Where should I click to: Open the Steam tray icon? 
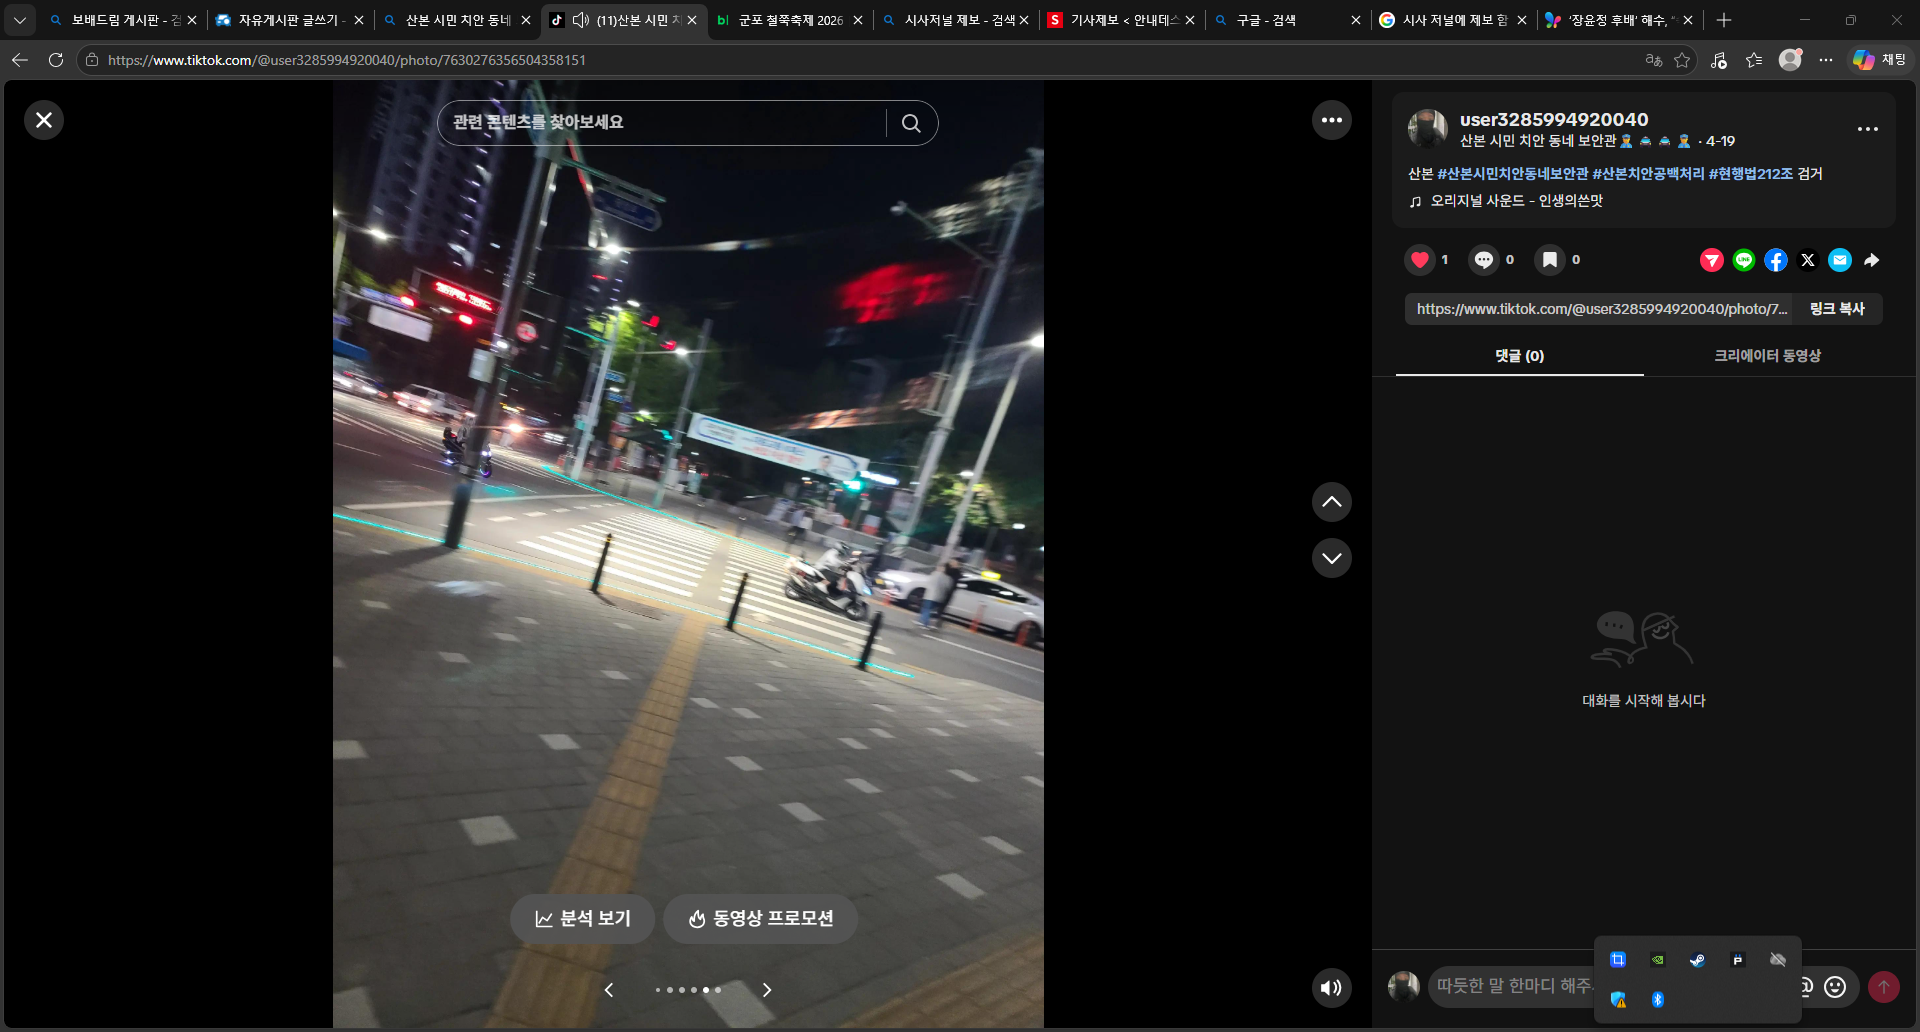(1698, 960)
